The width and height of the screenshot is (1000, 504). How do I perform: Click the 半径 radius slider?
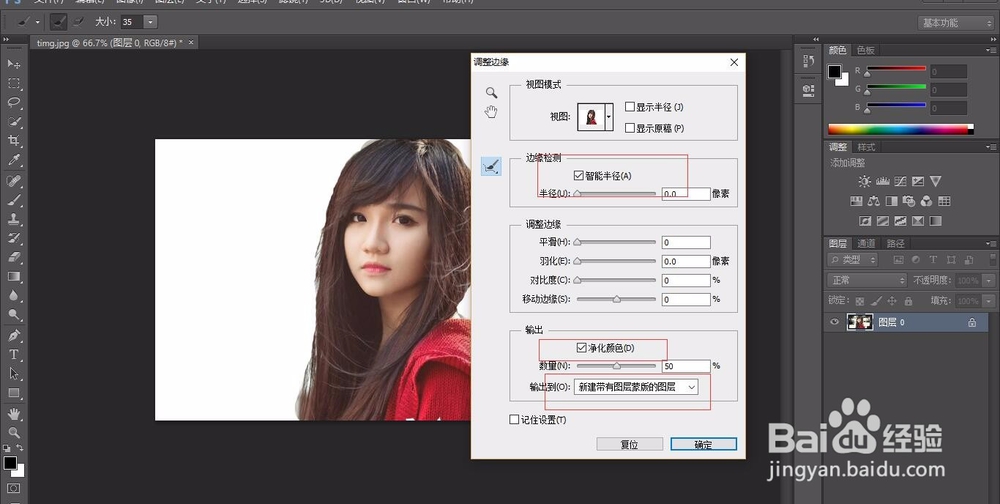(x=616, y=193)
